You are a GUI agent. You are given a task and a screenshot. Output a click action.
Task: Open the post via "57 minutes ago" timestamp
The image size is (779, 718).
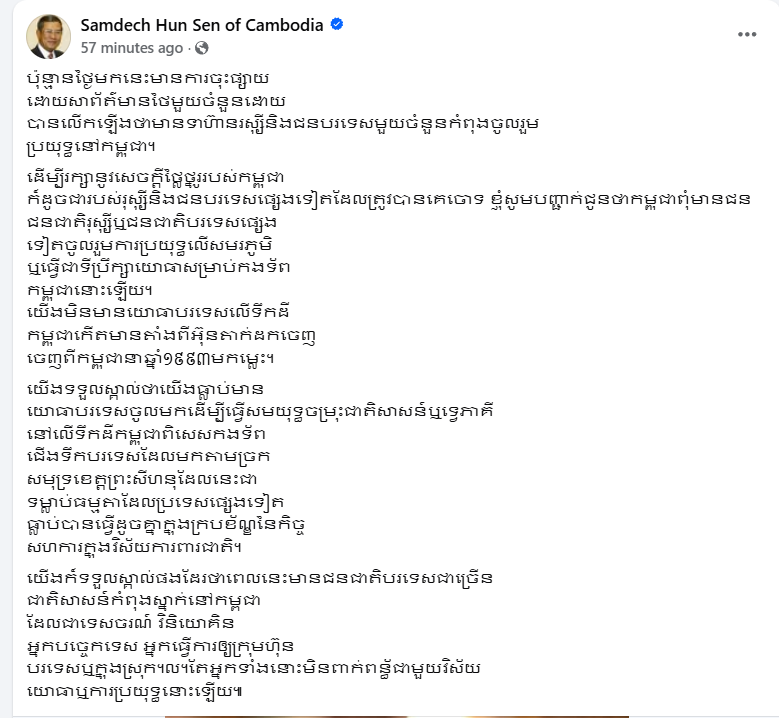coord(132,48)
